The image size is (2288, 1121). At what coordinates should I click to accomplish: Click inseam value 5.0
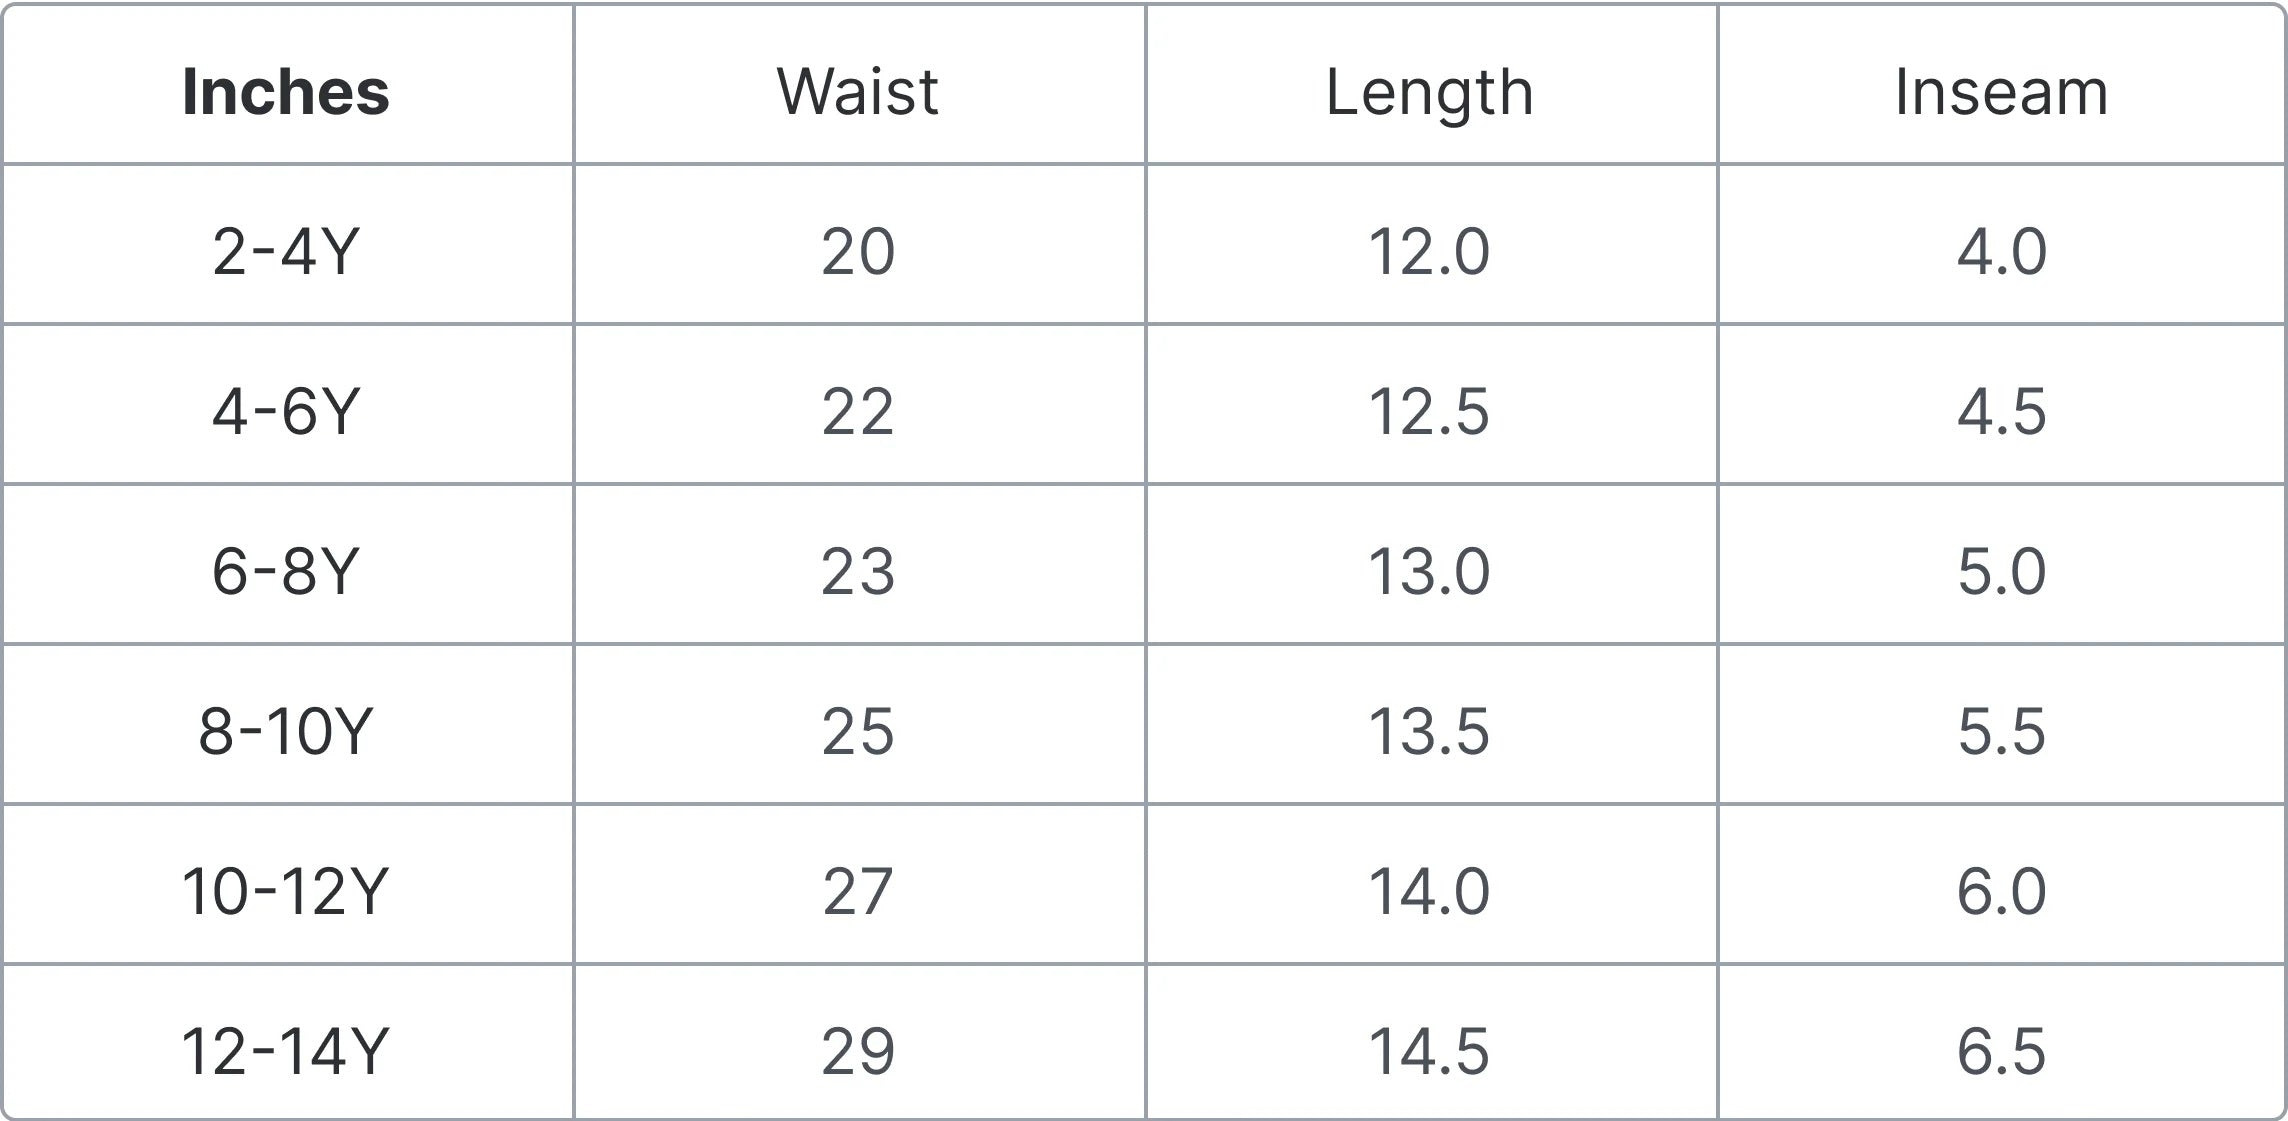tap(2002, 571)
